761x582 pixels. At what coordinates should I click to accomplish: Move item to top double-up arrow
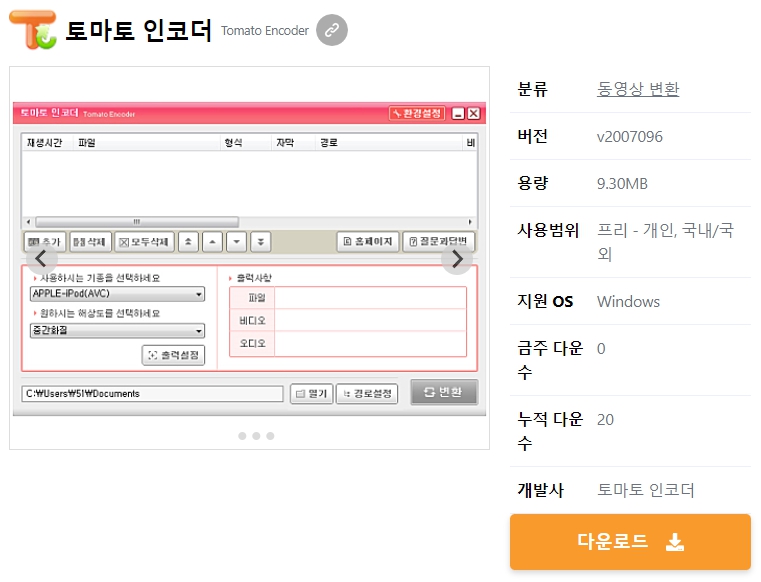188,242
